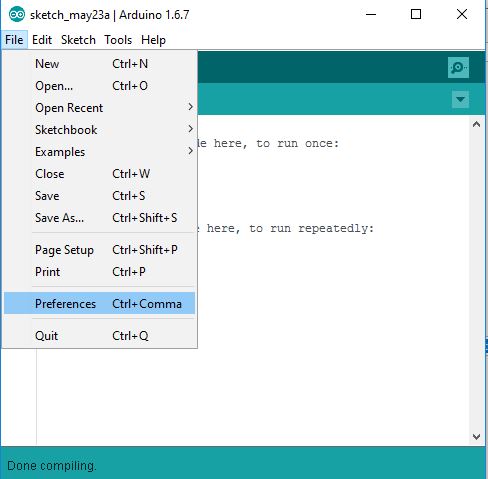Open the Sketch menu
The width and height of the screenshot is (488, 479).
78,40
